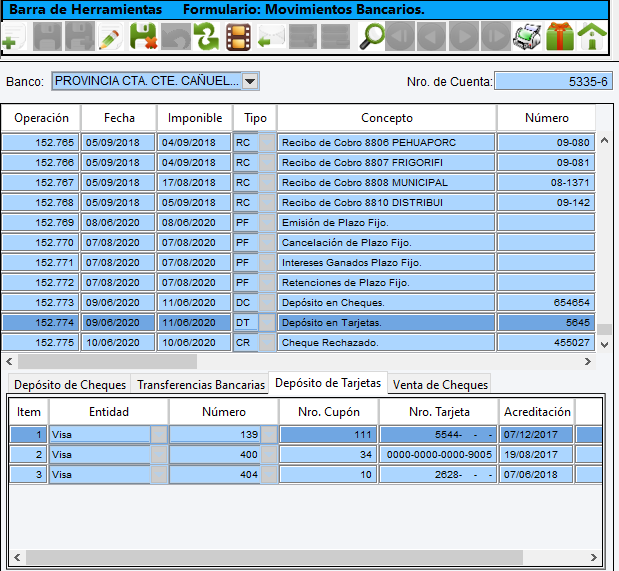Click the Fecha column header
The height and width of the screenshot is (571, 619).
click(119, 118)
